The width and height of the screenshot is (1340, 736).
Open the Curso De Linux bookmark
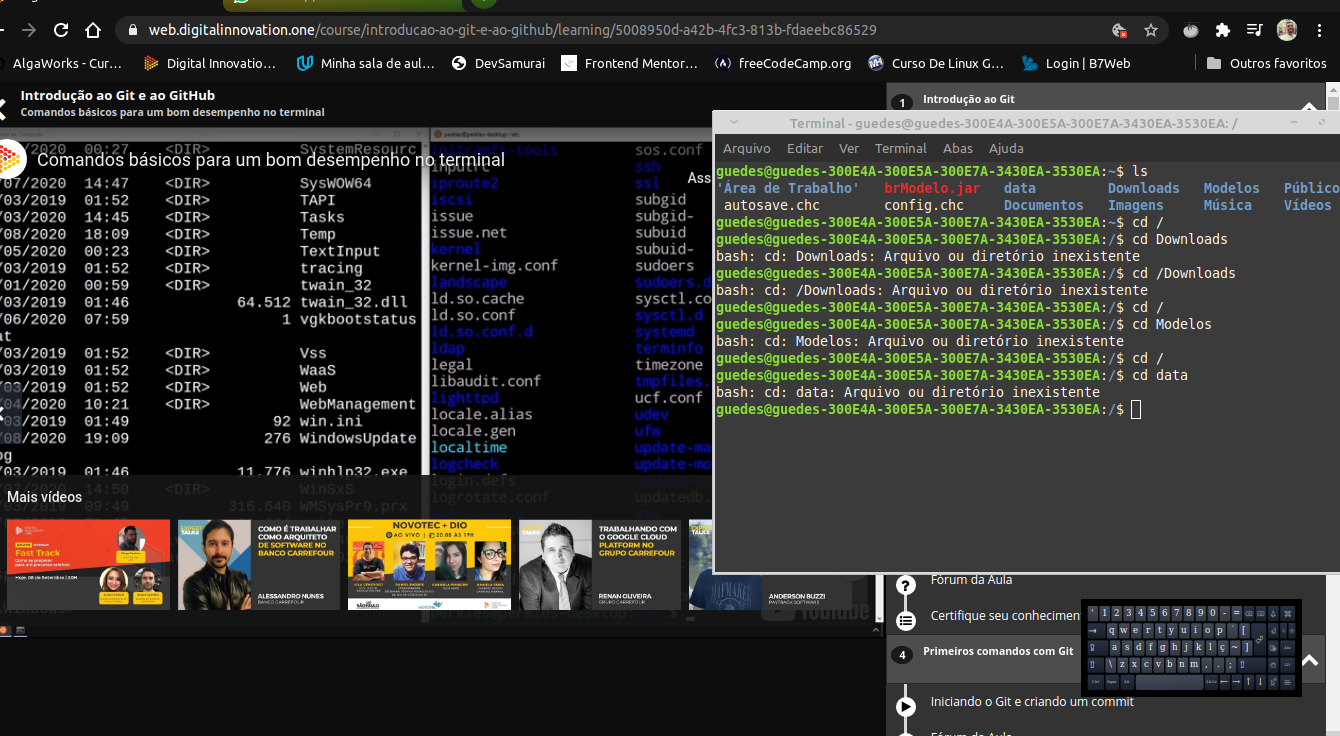pyautogui.click(x=937, y=63)
